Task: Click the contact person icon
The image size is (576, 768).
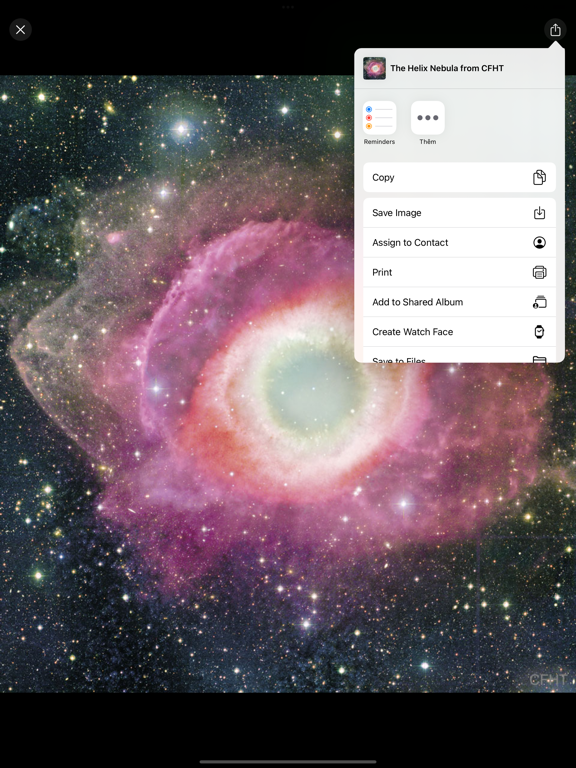Action: pyautogui.click(x=539, y=242)
